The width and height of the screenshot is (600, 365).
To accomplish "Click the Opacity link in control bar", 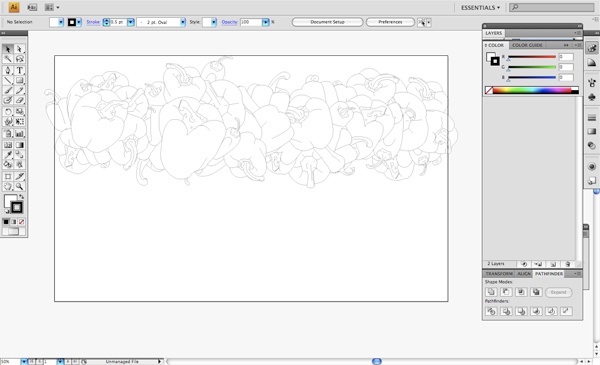I will (229, 22).
